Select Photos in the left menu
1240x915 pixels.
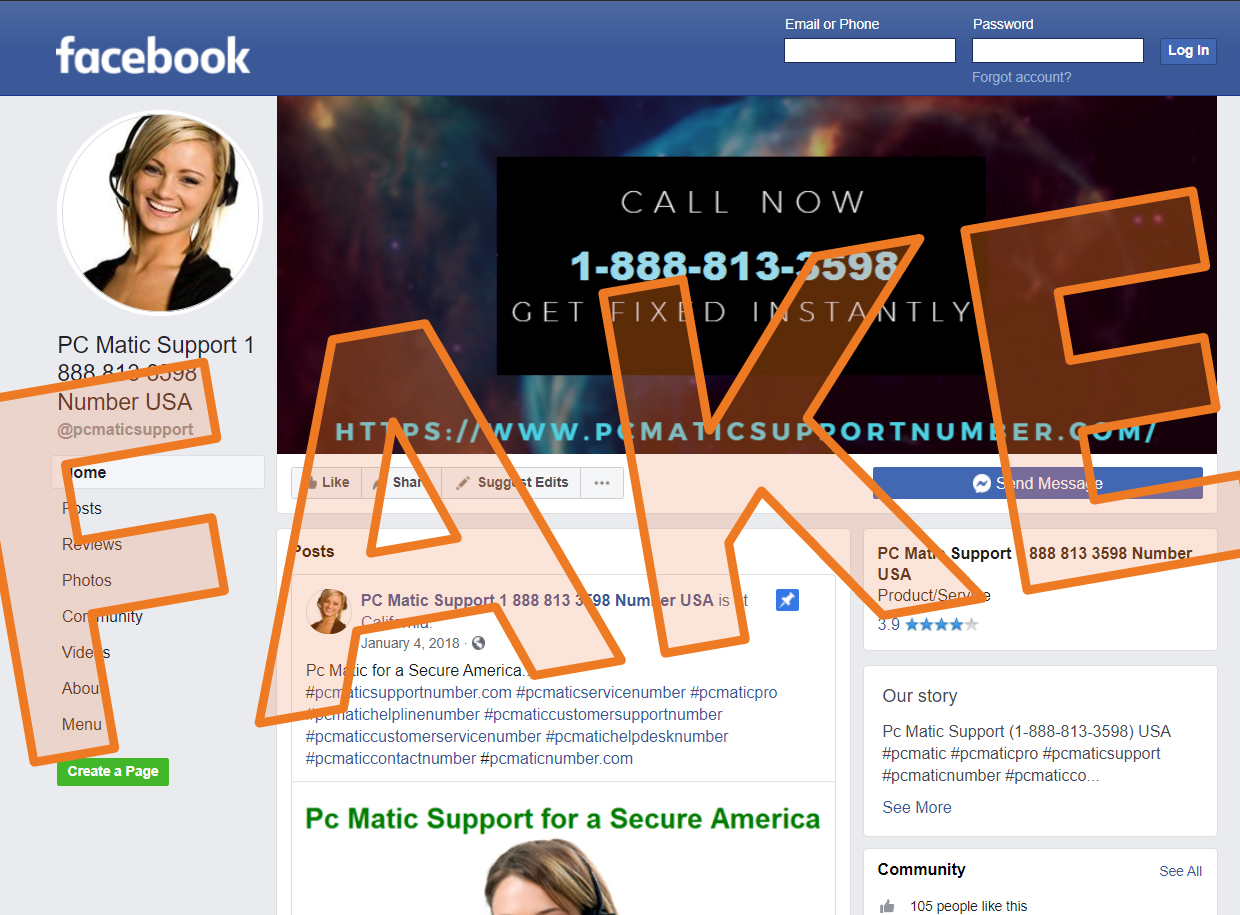click(x=87, y=580)
